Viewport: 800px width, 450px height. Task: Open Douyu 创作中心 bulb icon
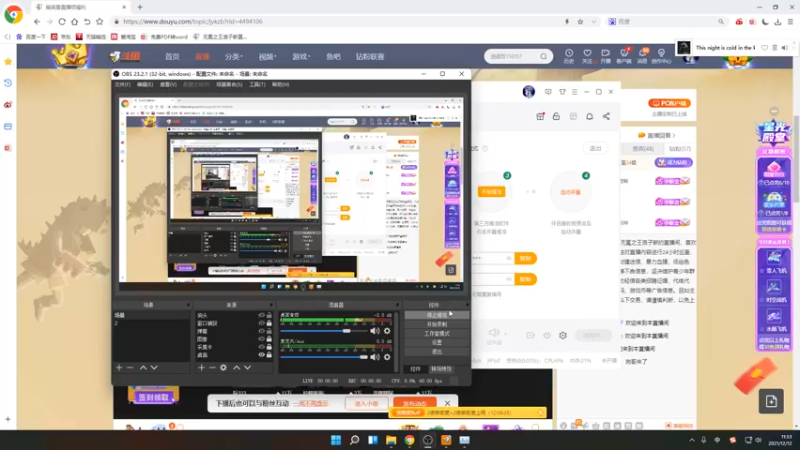point(661,56)
